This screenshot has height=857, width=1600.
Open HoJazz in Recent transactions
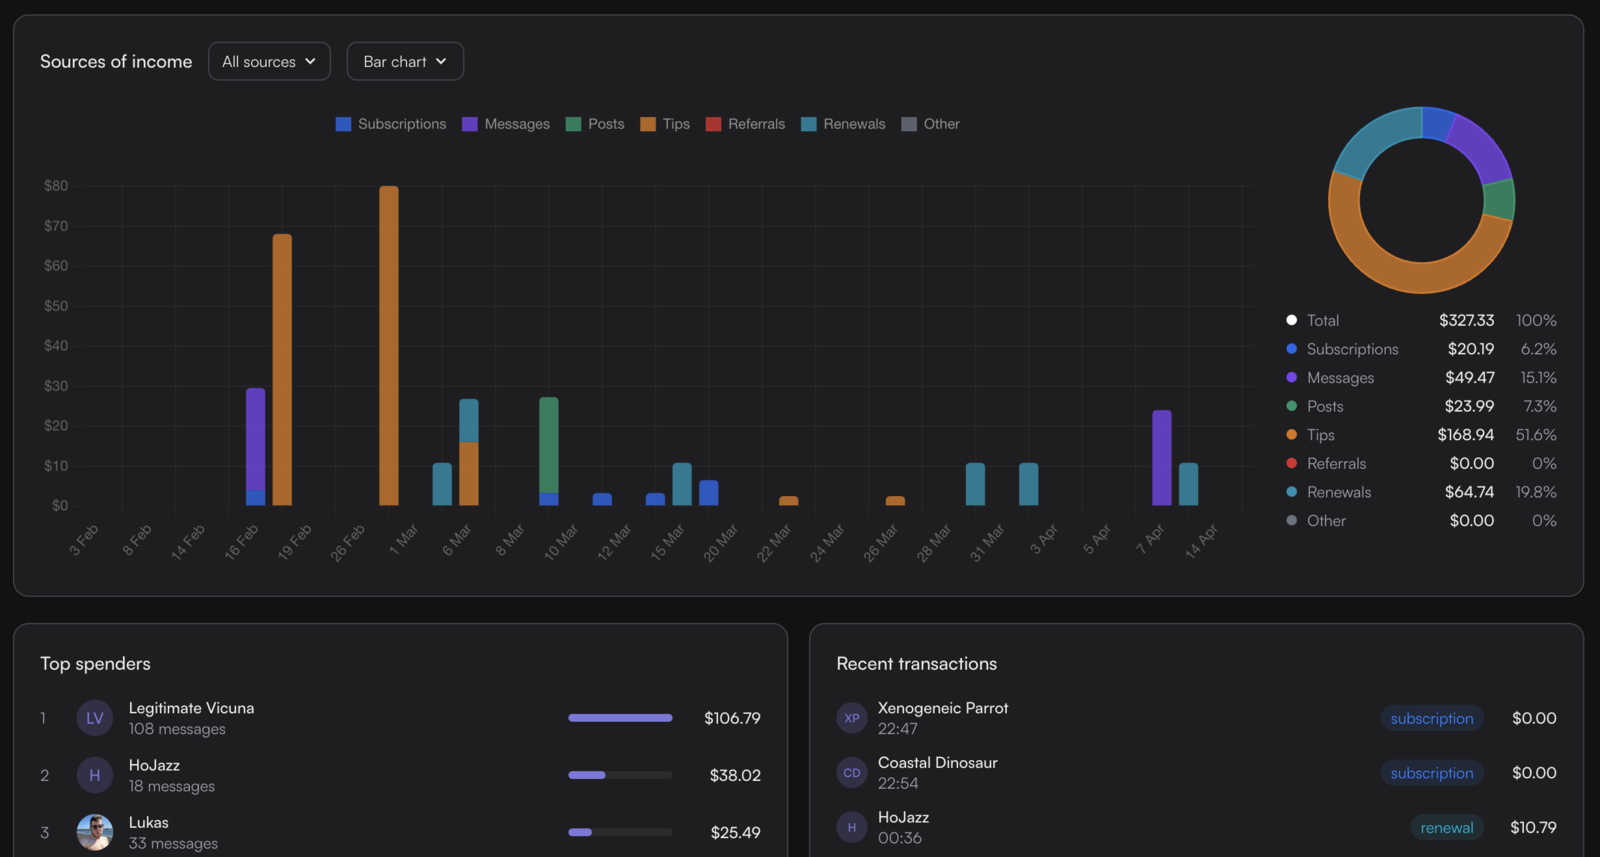(904, 817)
